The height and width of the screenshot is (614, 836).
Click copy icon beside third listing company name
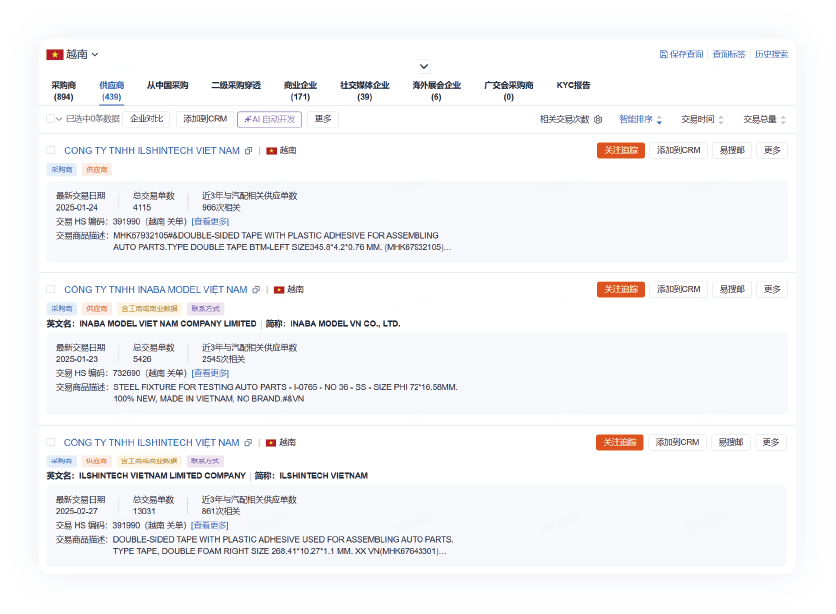coord(249,443)
